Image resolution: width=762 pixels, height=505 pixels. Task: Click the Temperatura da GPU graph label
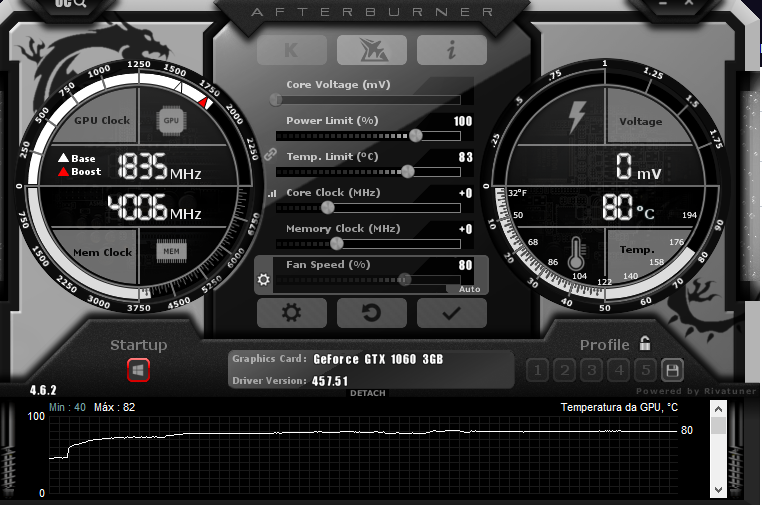point(619,407)
